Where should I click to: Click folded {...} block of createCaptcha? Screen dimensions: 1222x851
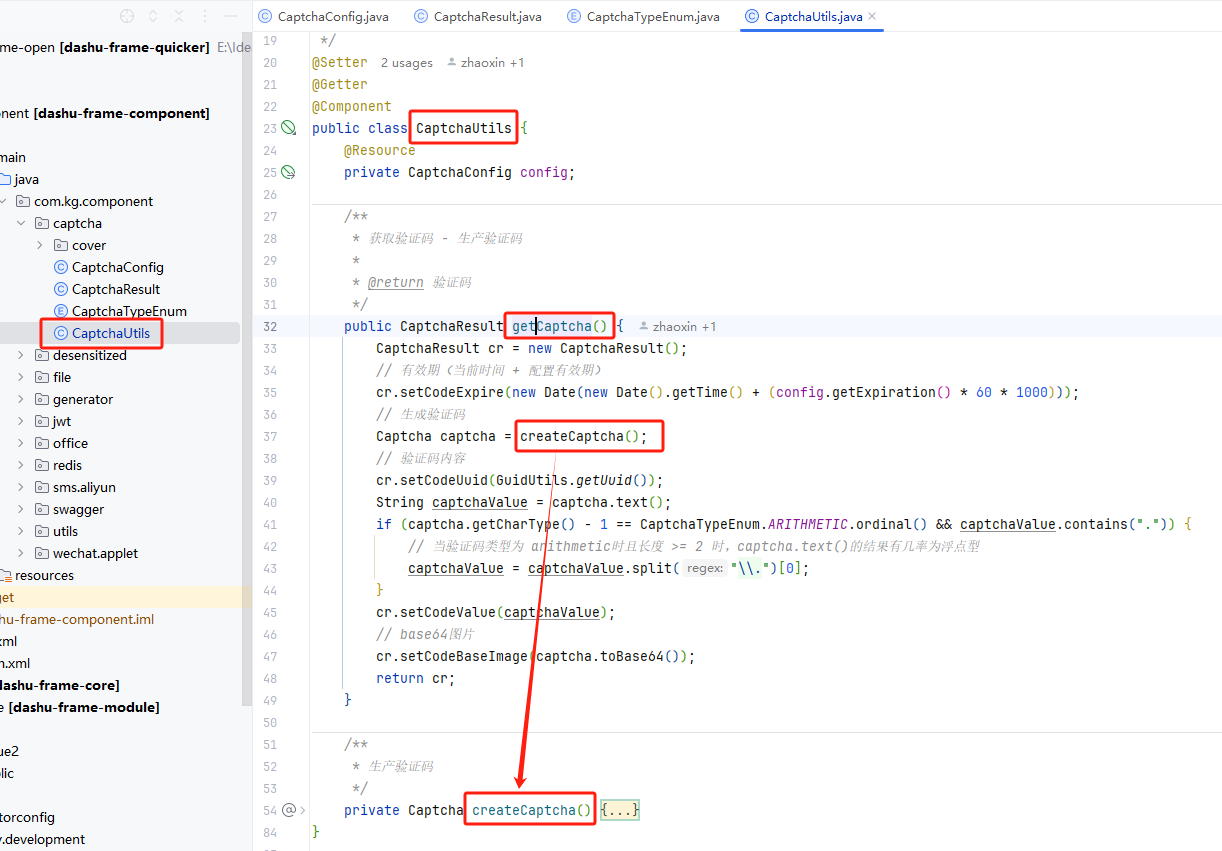click(x=620, y=810)
